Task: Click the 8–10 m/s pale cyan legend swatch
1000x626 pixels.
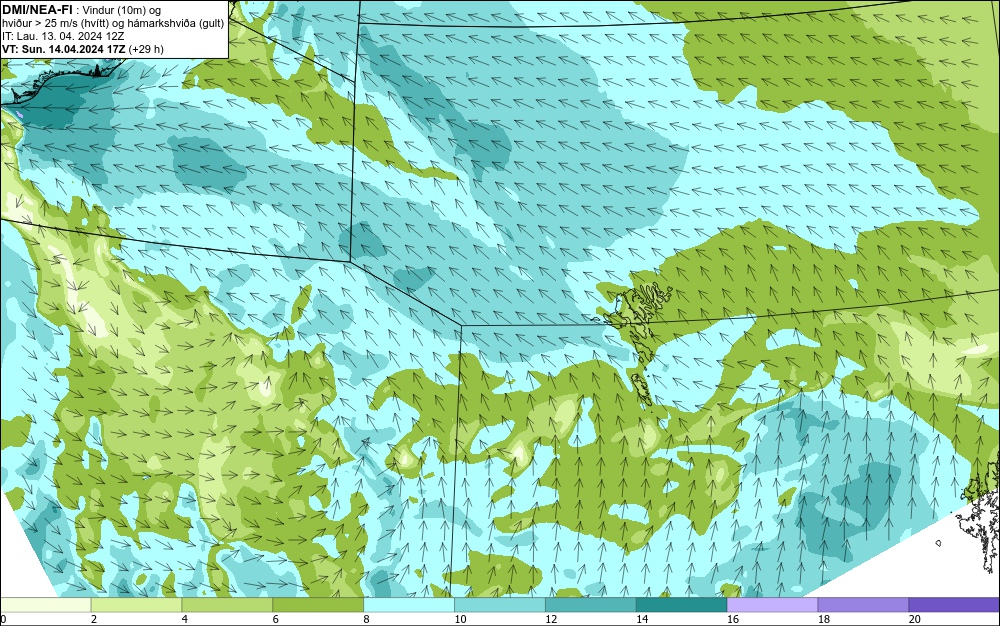Action: pos(409,605)
